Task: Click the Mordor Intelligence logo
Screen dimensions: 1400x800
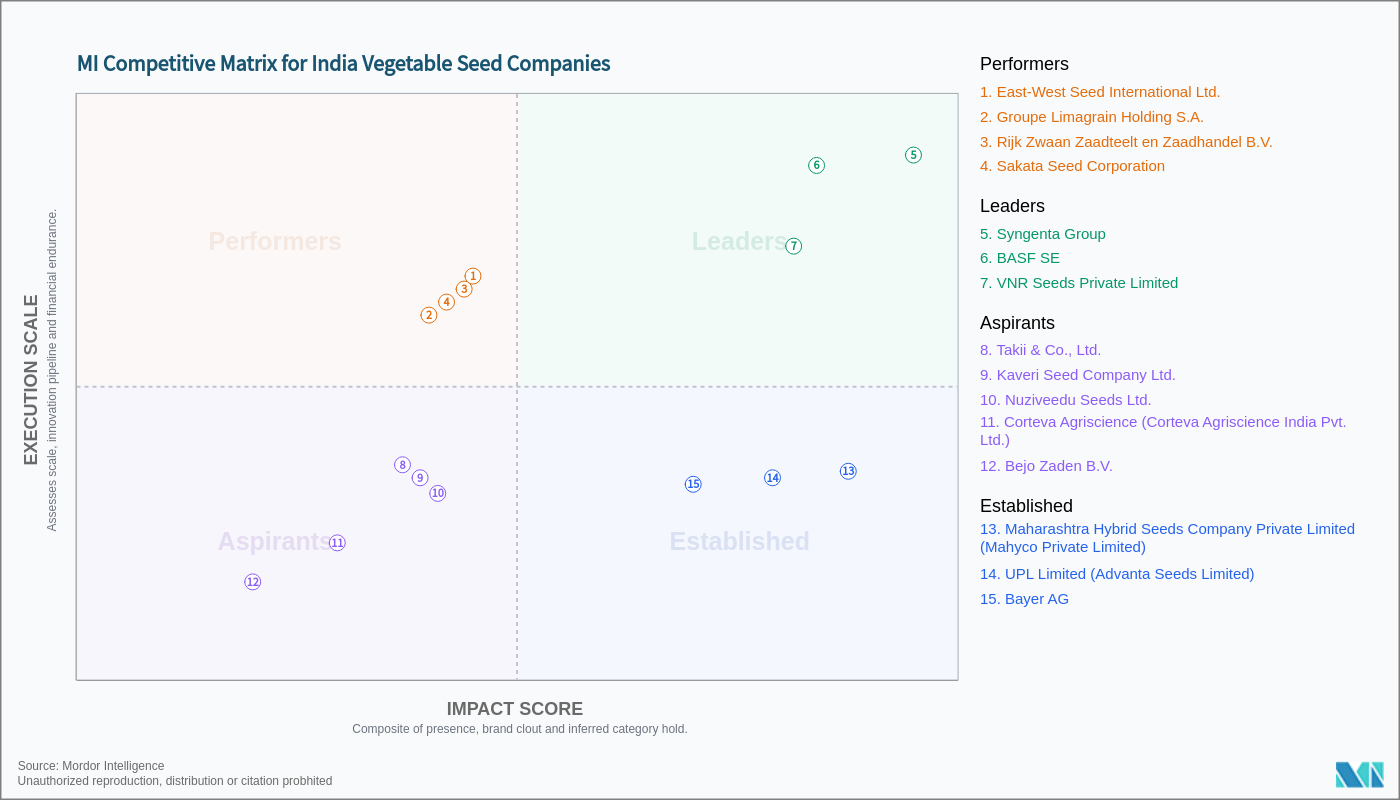Action: pyautogui.click(x=1359, y=775)
